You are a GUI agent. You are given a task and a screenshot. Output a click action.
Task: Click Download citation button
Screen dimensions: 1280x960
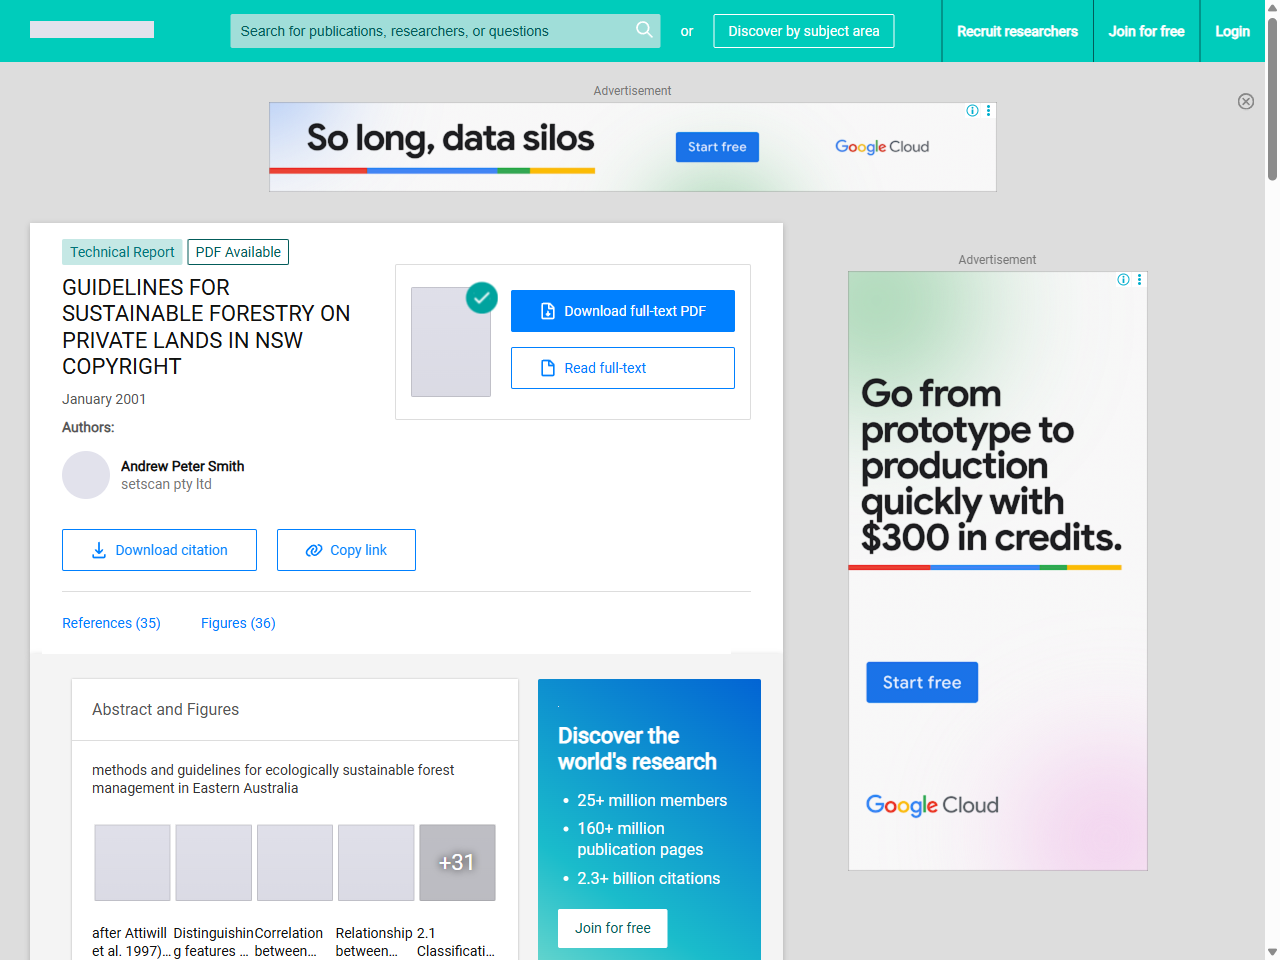pyautogui.click(x=159, y=550)
